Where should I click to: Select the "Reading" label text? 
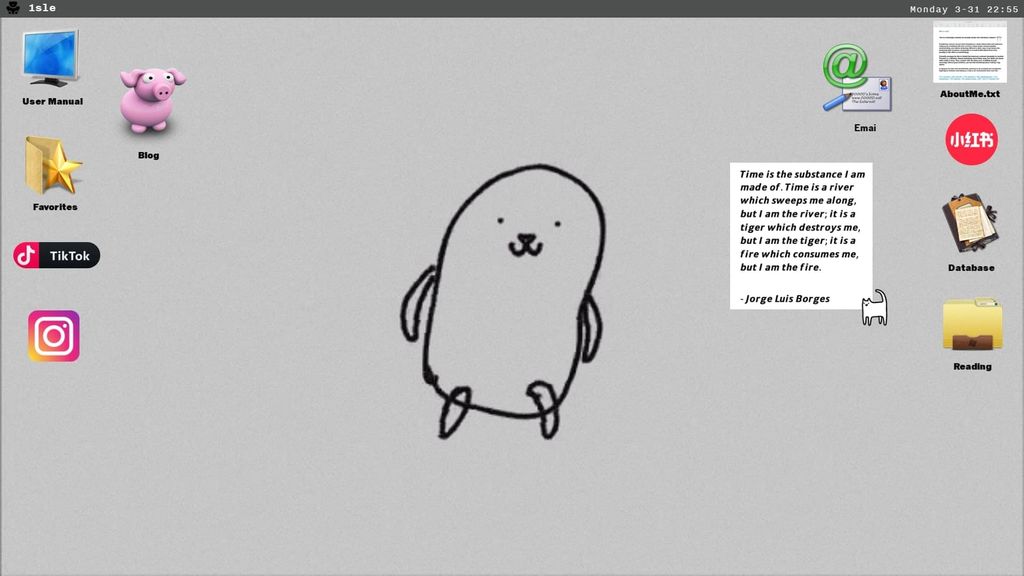coord(972,366)
